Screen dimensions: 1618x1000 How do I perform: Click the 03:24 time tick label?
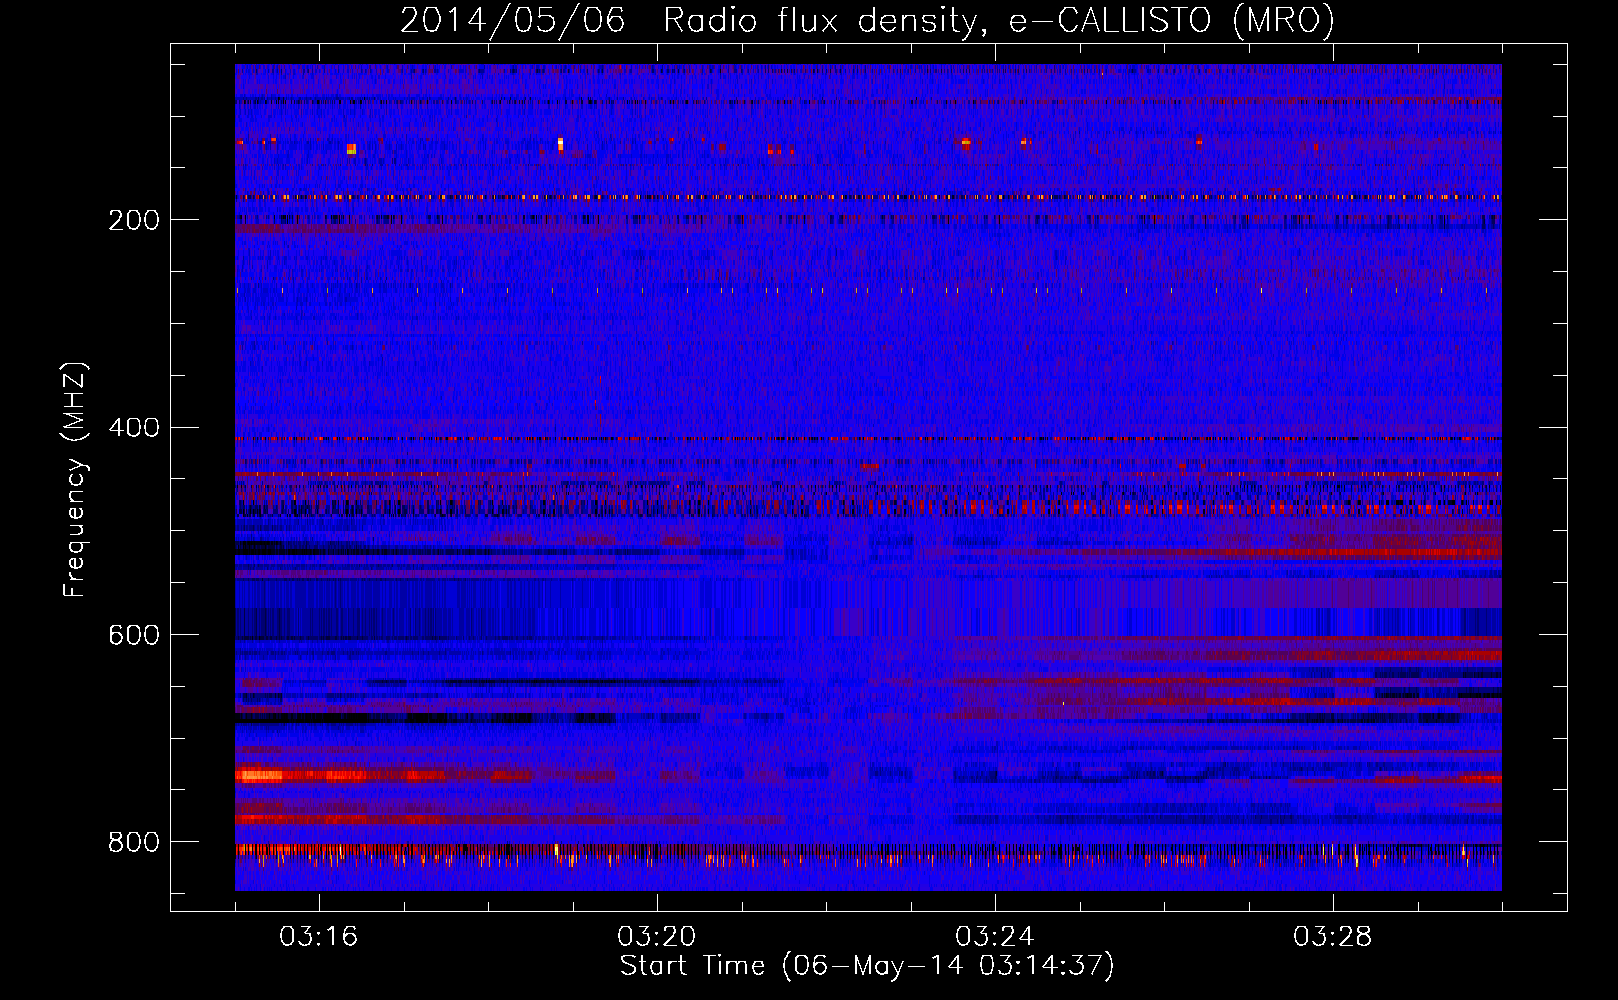pos(995,937)
